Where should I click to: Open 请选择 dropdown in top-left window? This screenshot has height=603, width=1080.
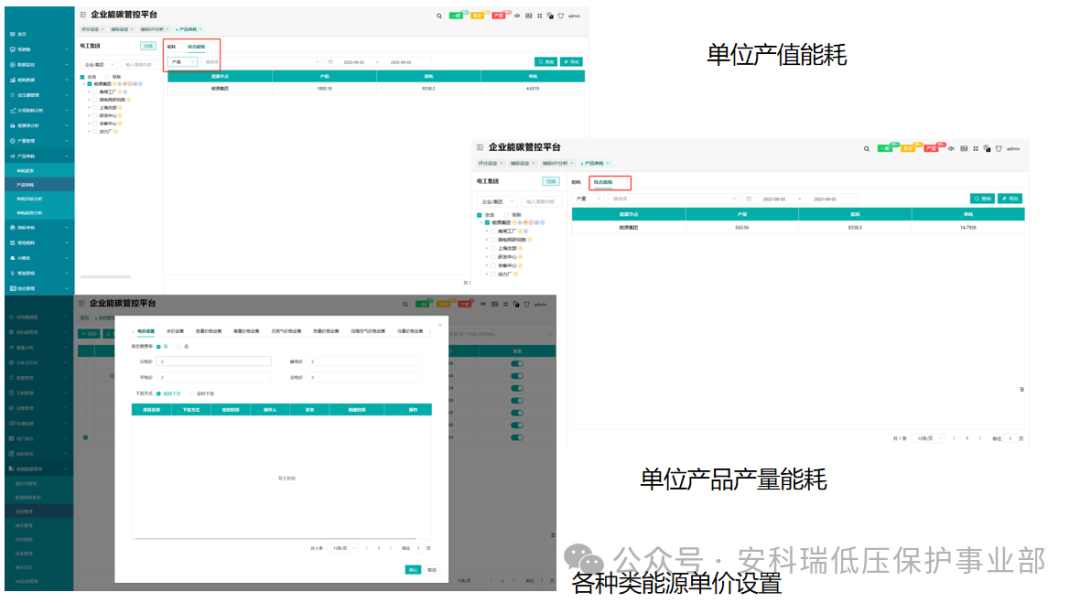[x=262, y=62]
